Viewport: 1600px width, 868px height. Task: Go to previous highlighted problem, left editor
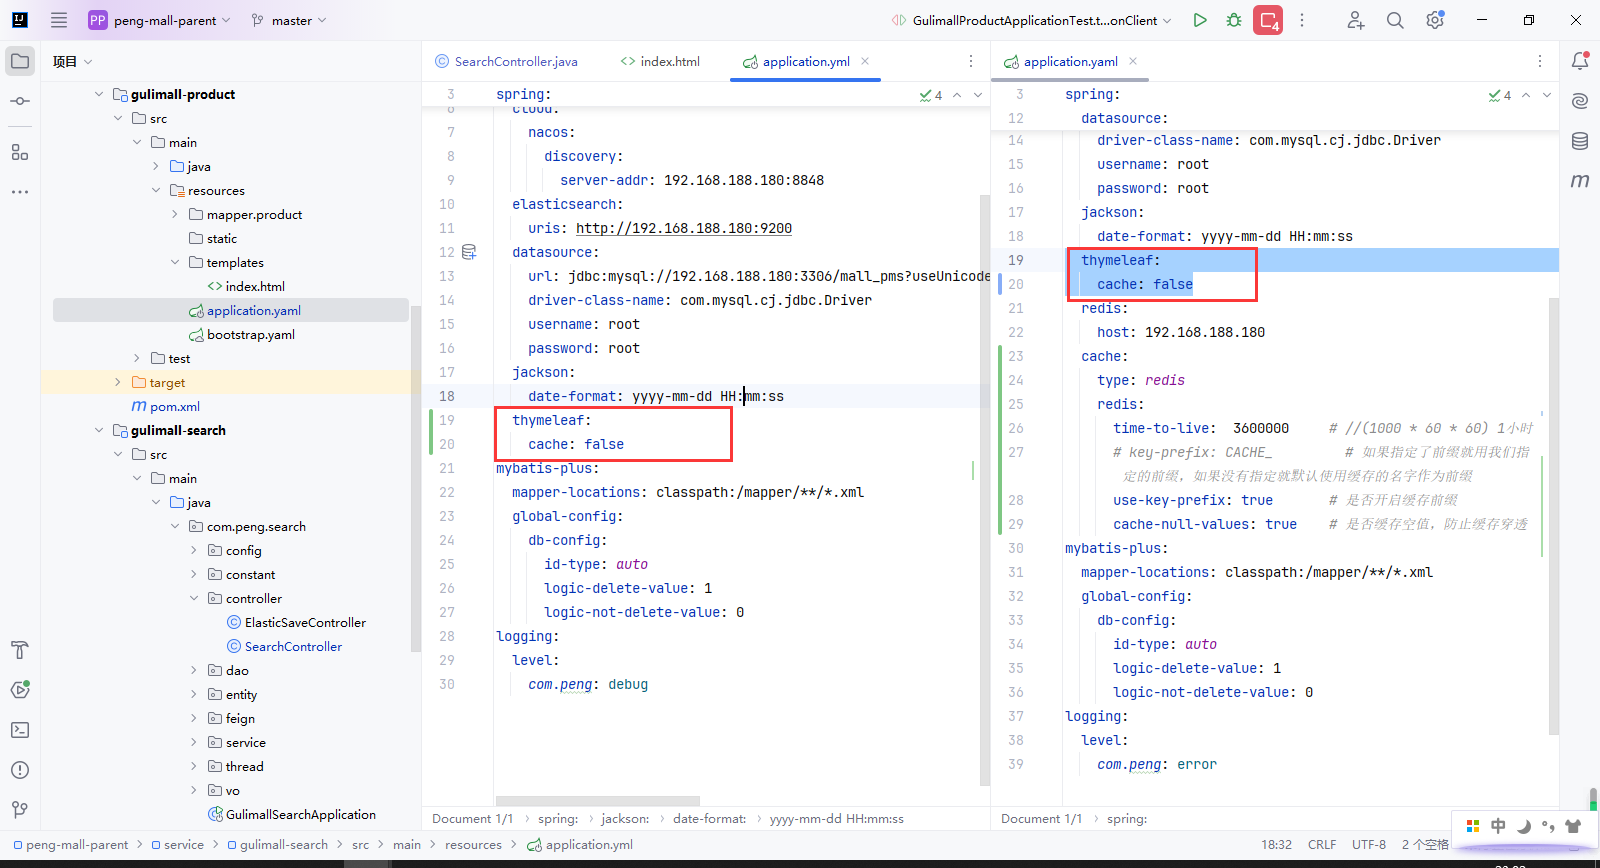pyautogui.click(x=957, y=95)
